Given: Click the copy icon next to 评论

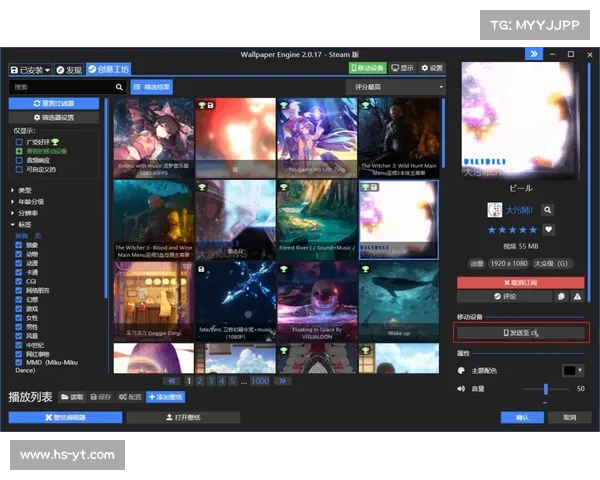Looking at the screenshot, I should tap(561, 296).
